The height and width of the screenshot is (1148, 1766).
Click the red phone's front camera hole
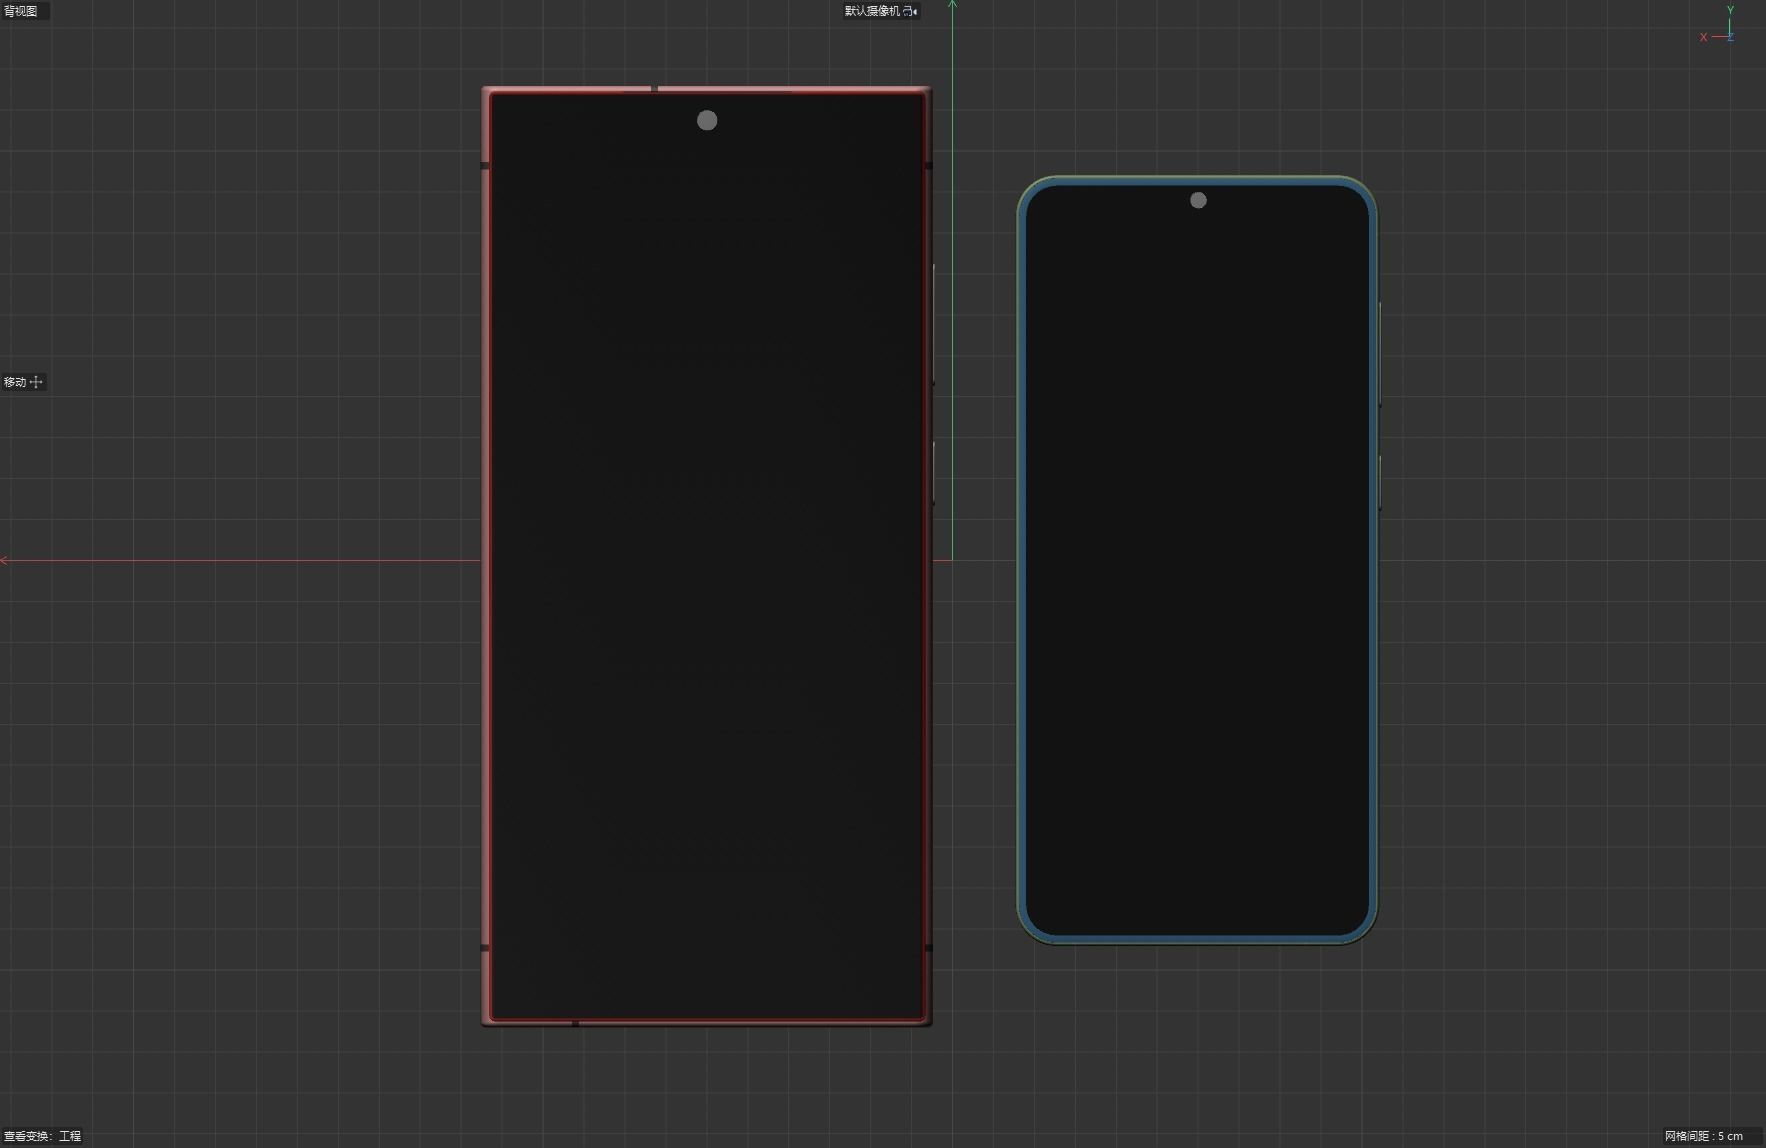tap(707, 121)
